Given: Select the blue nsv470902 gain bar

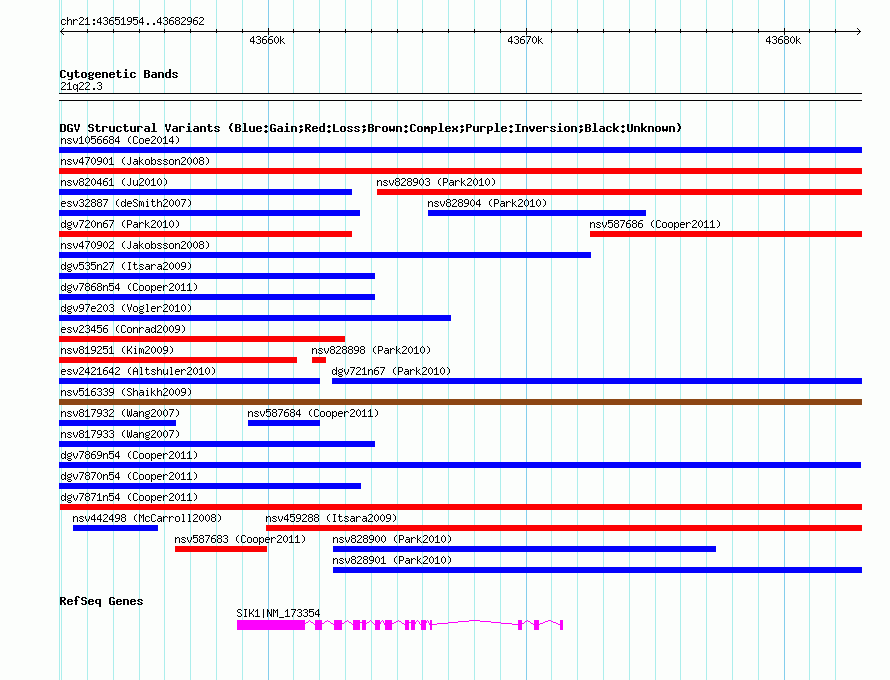Looking at the screenshot, I should tap(325, 255).
